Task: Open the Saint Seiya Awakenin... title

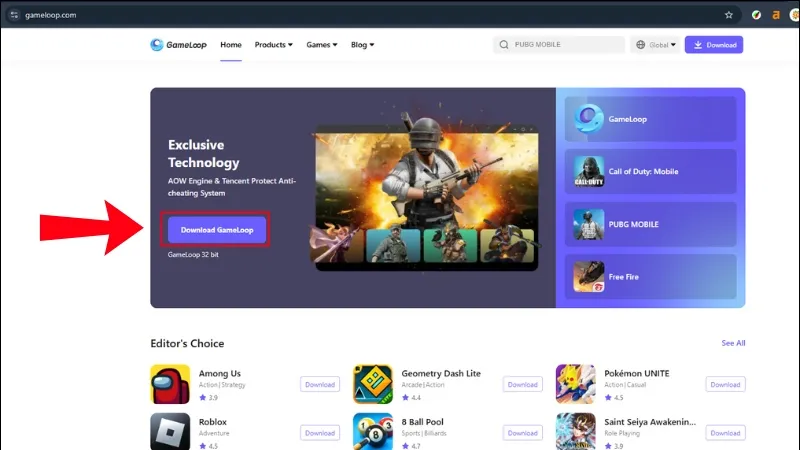Action: pos(649,422)
